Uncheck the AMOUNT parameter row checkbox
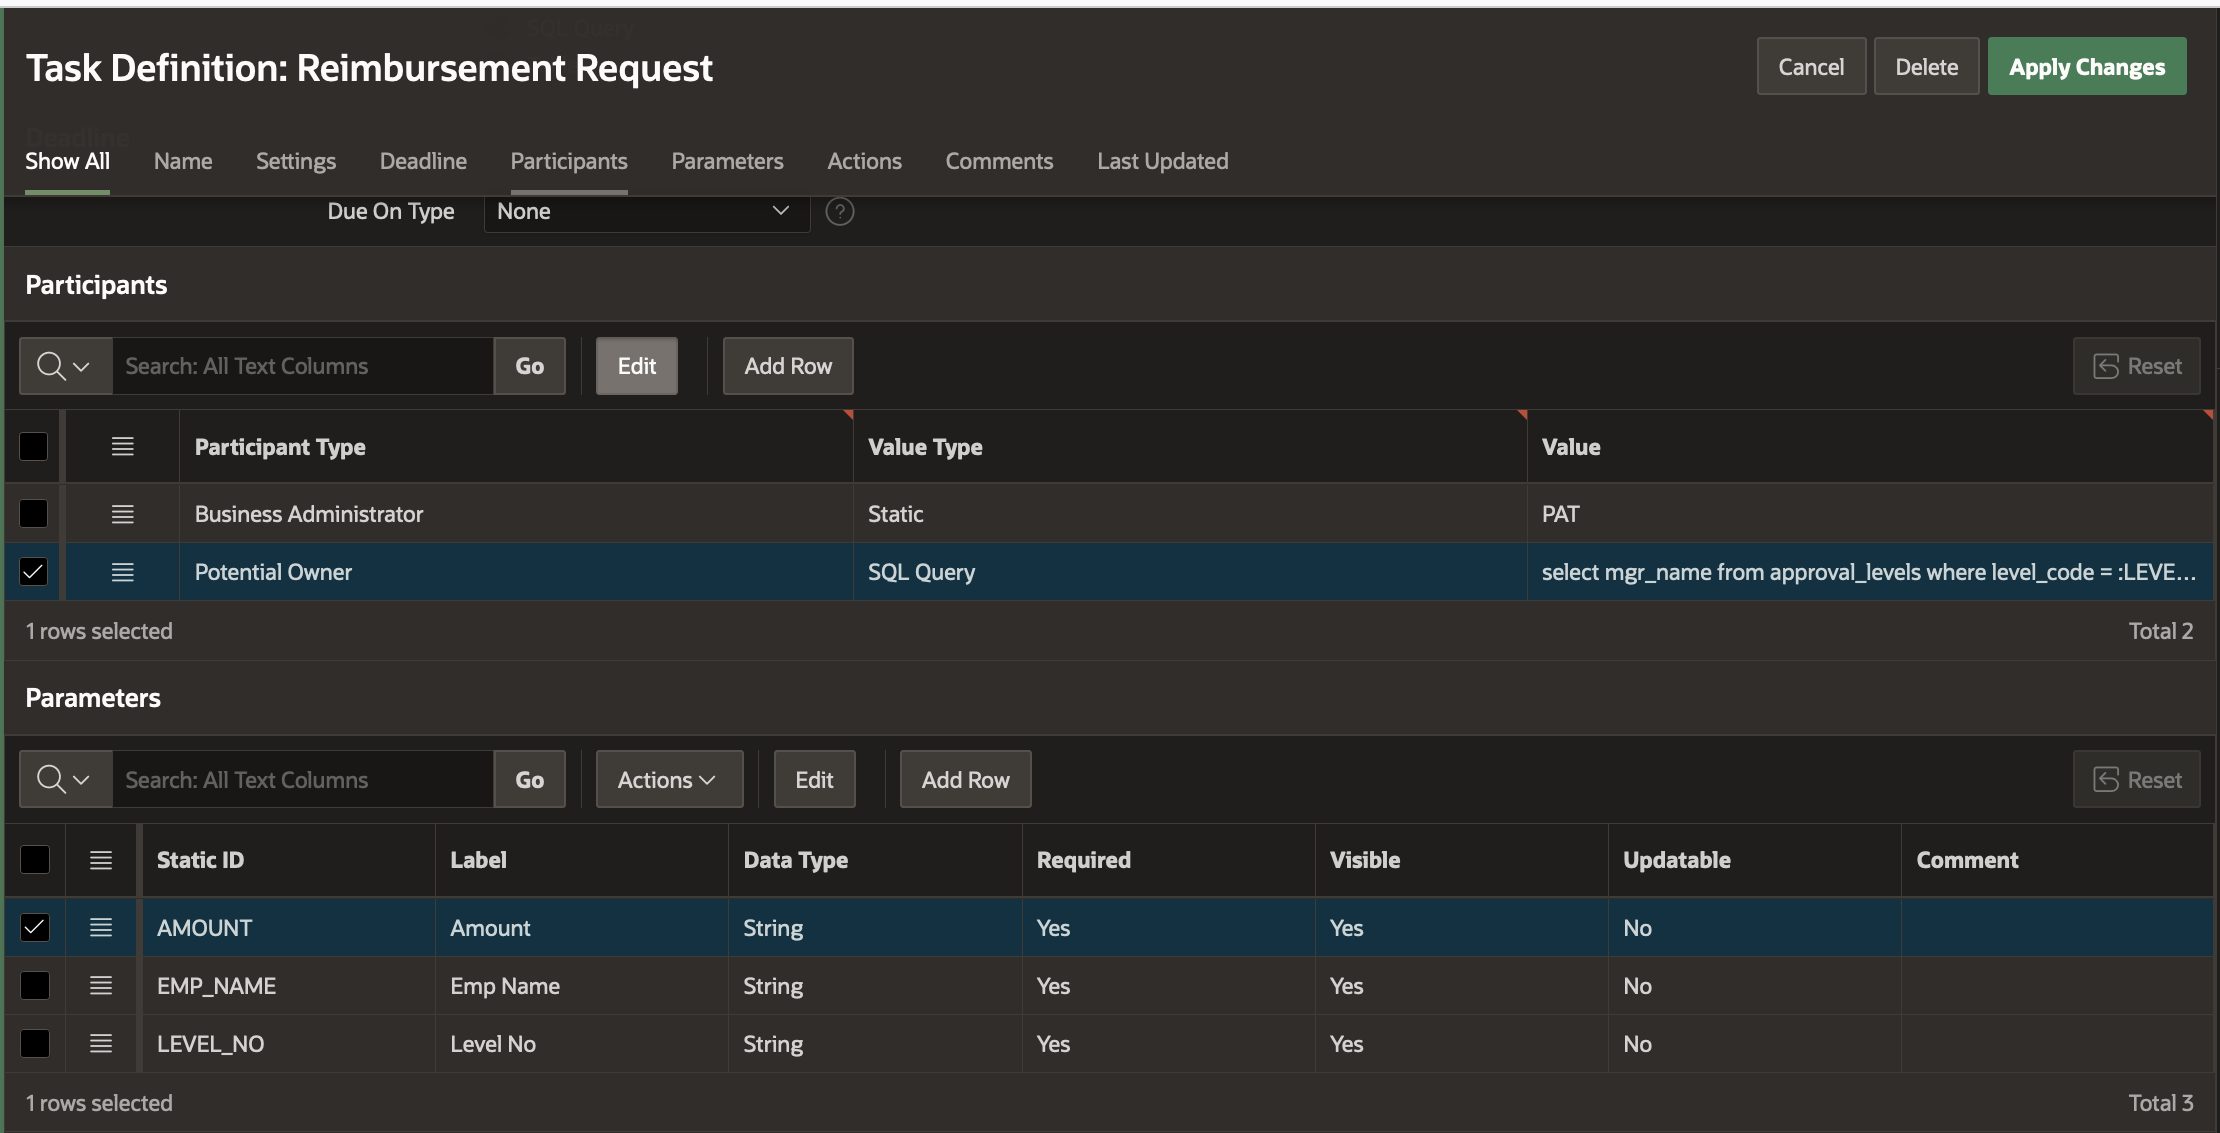 [34, 928]
